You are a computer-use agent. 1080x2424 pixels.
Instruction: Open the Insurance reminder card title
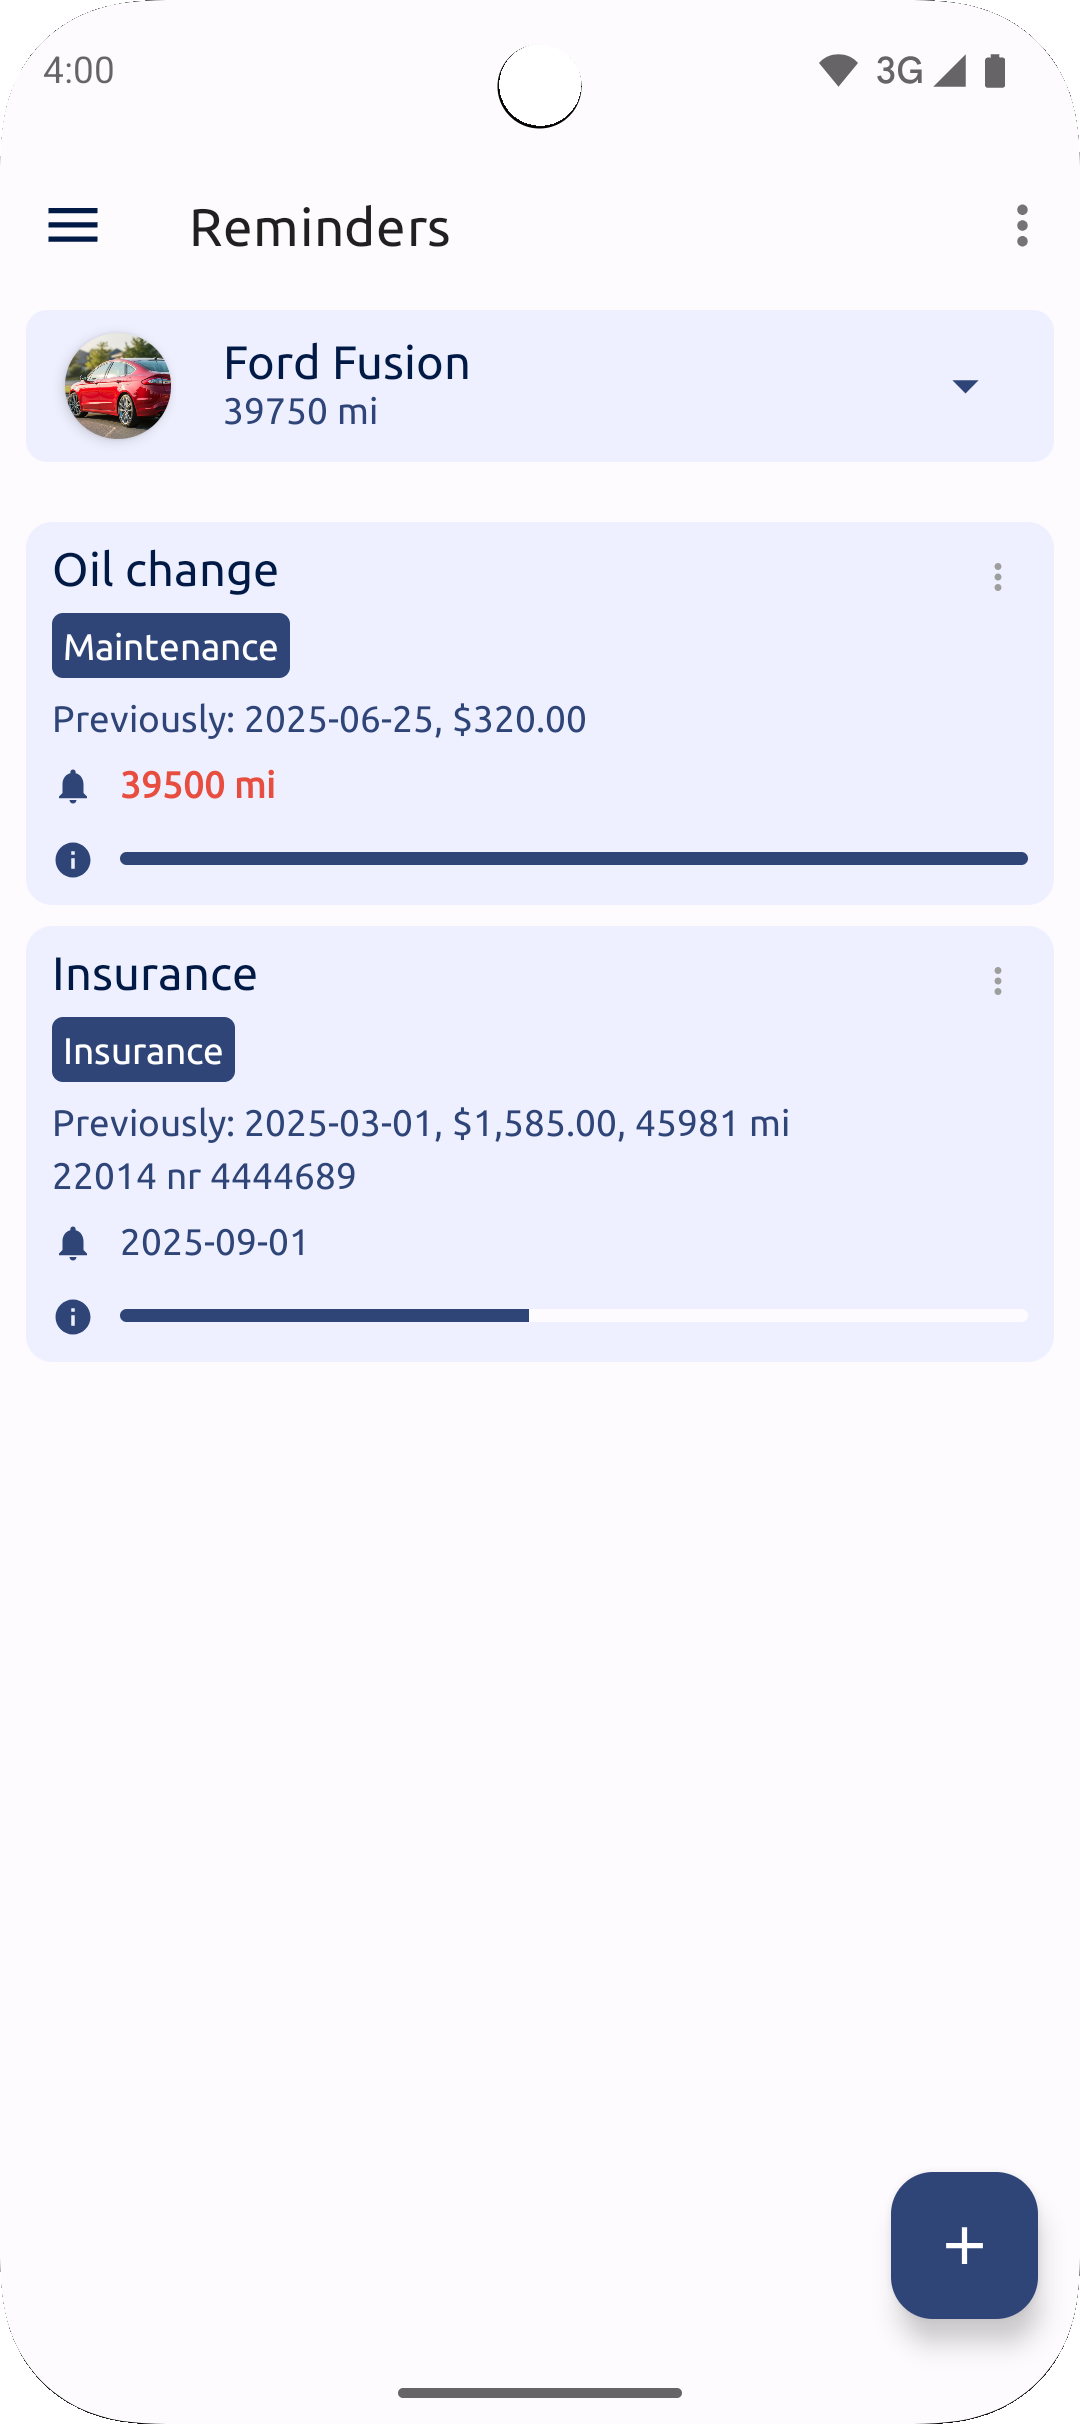(x=155, y=974)
